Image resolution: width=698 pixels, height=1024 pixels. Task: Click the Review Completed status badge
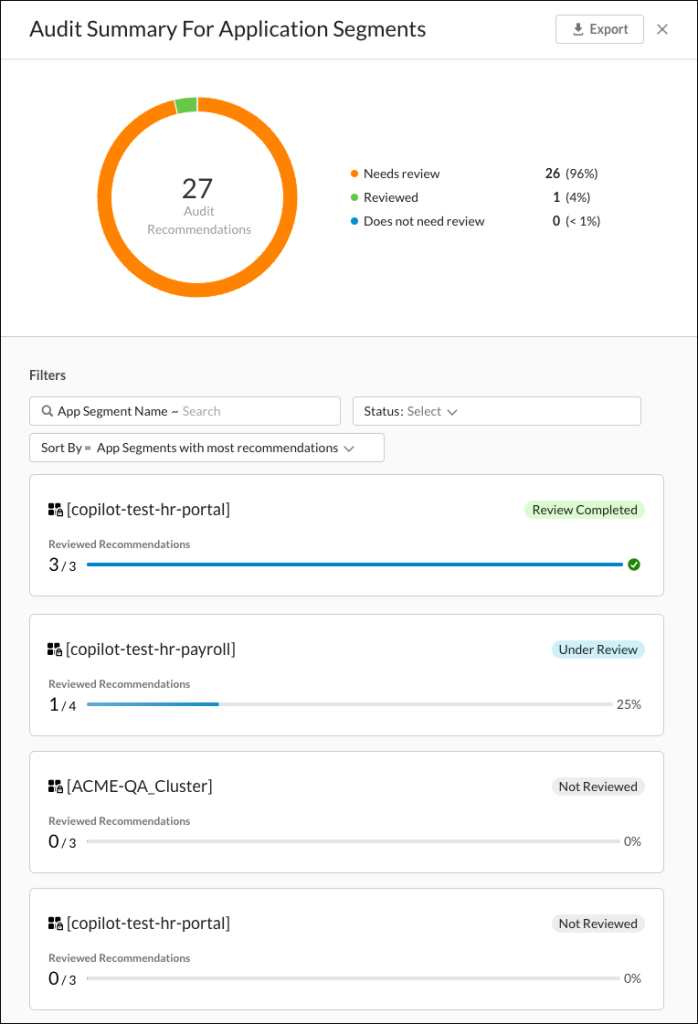pyautogui.click(x=584, y=510)
